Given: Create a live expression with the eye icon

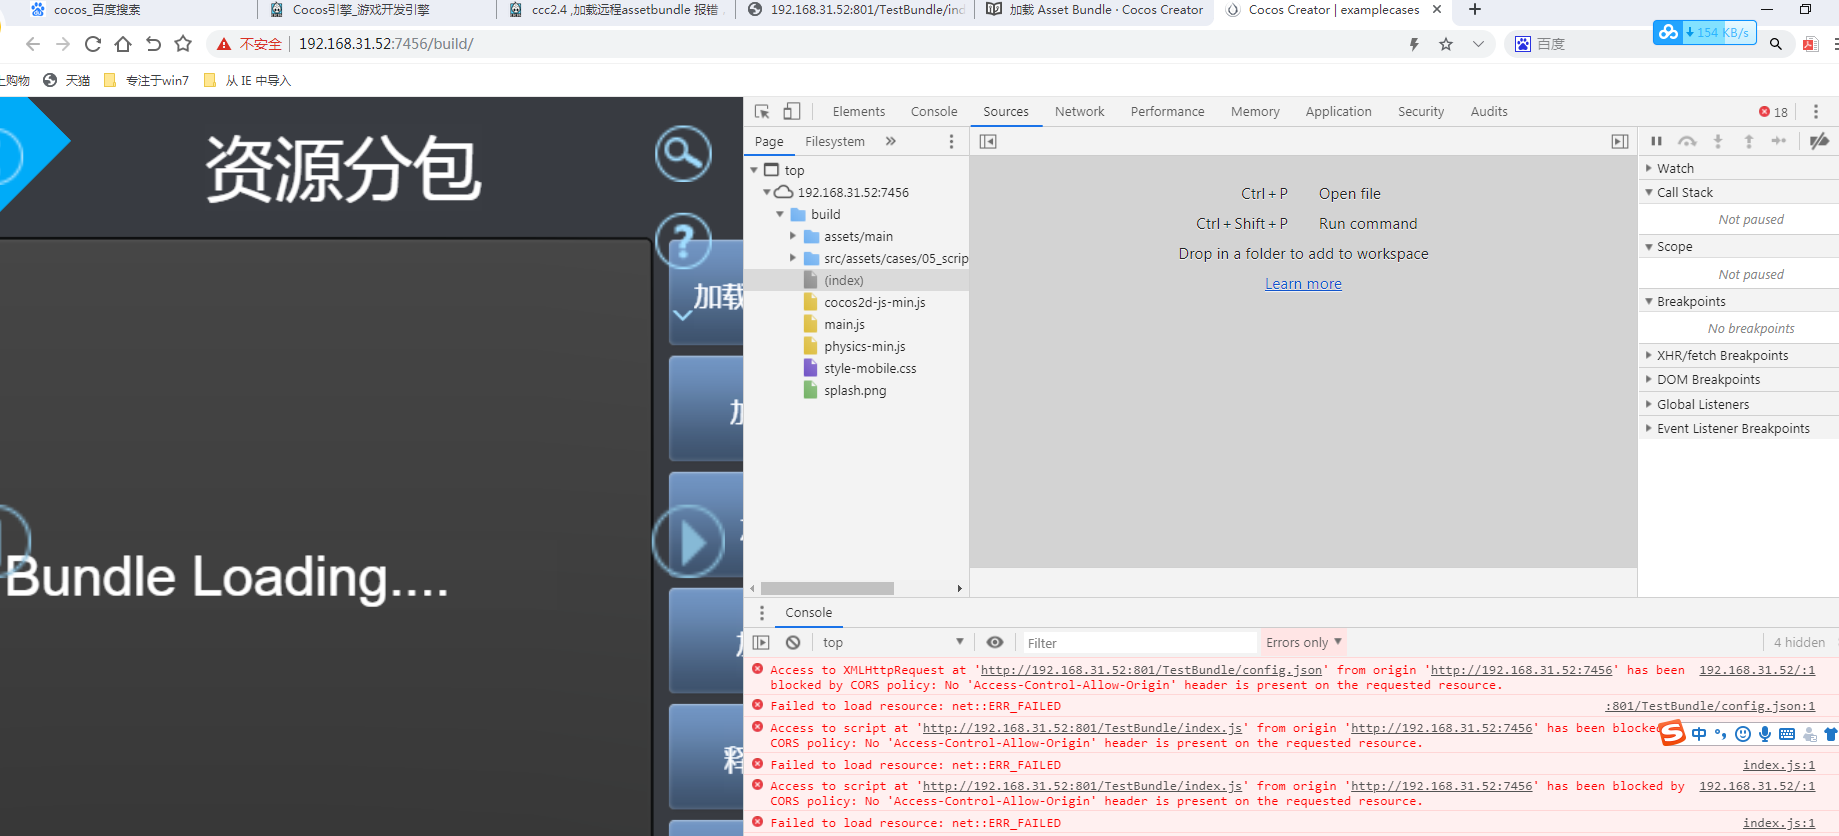Looking at the screenshot, I should 995,643.
